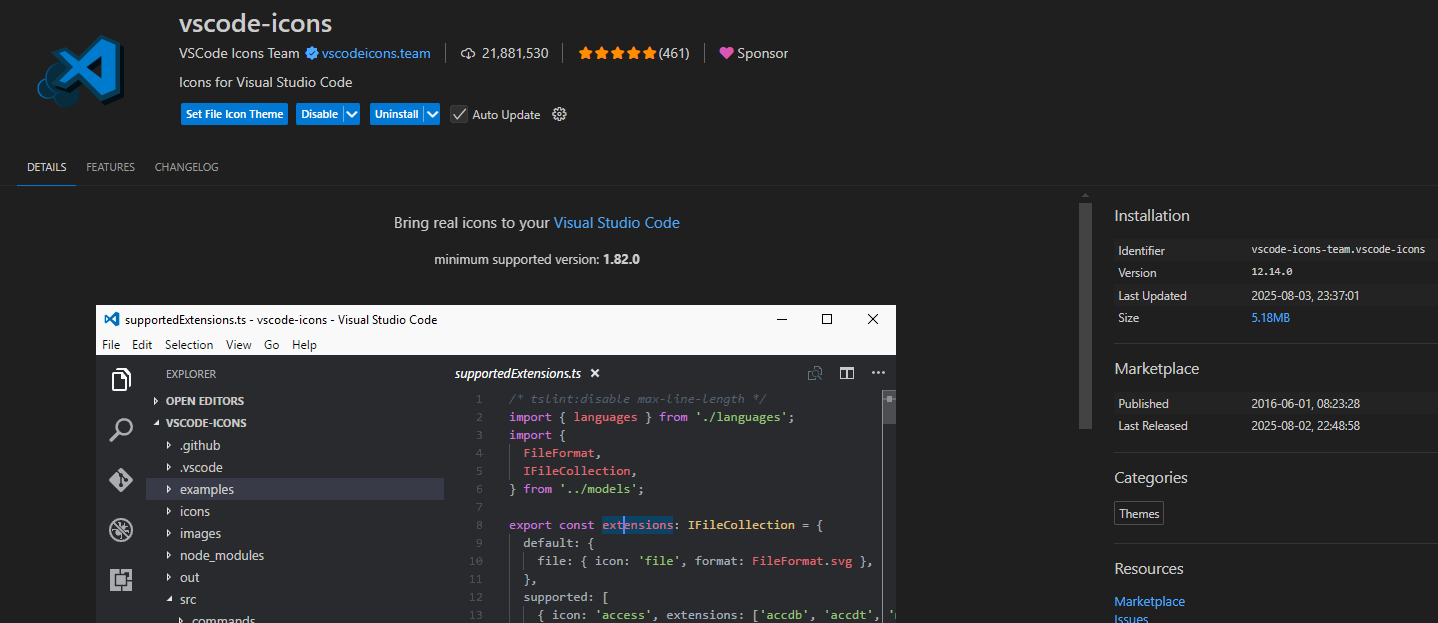
Task: Collapse the src folder
Action: coord(169,599)
